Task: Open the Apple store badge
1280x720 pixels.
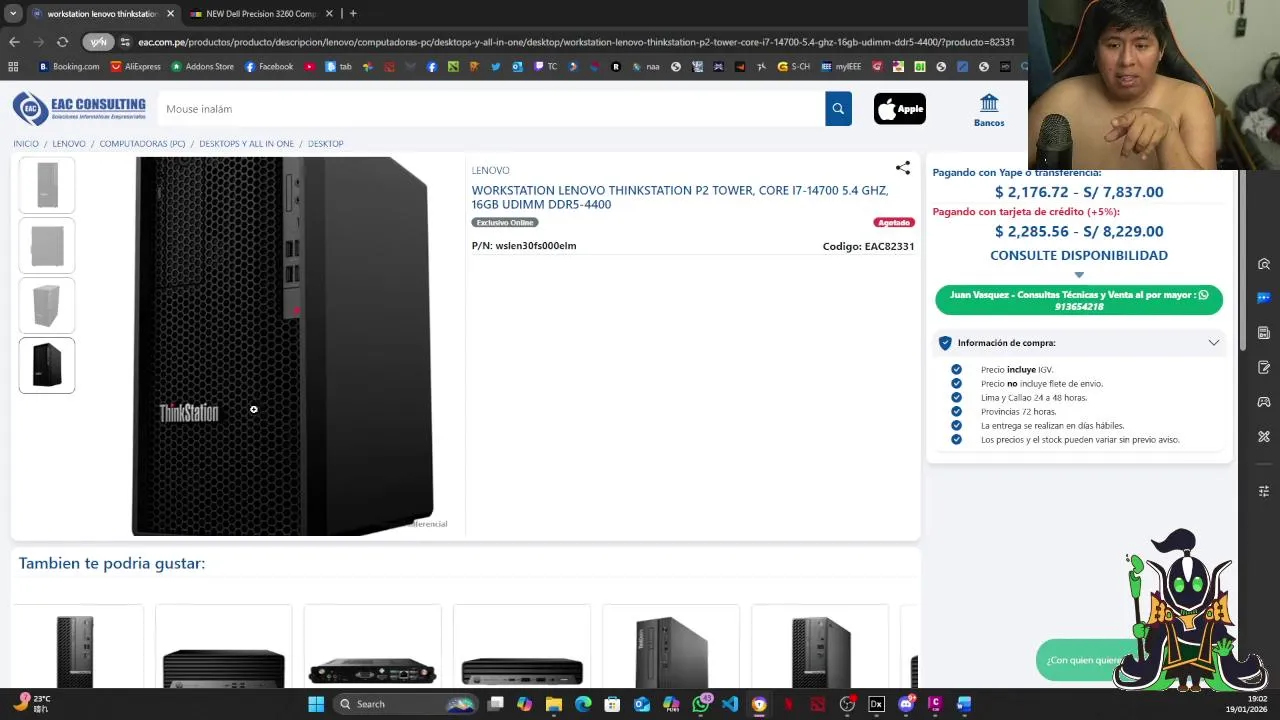Action: pos(900,109)
